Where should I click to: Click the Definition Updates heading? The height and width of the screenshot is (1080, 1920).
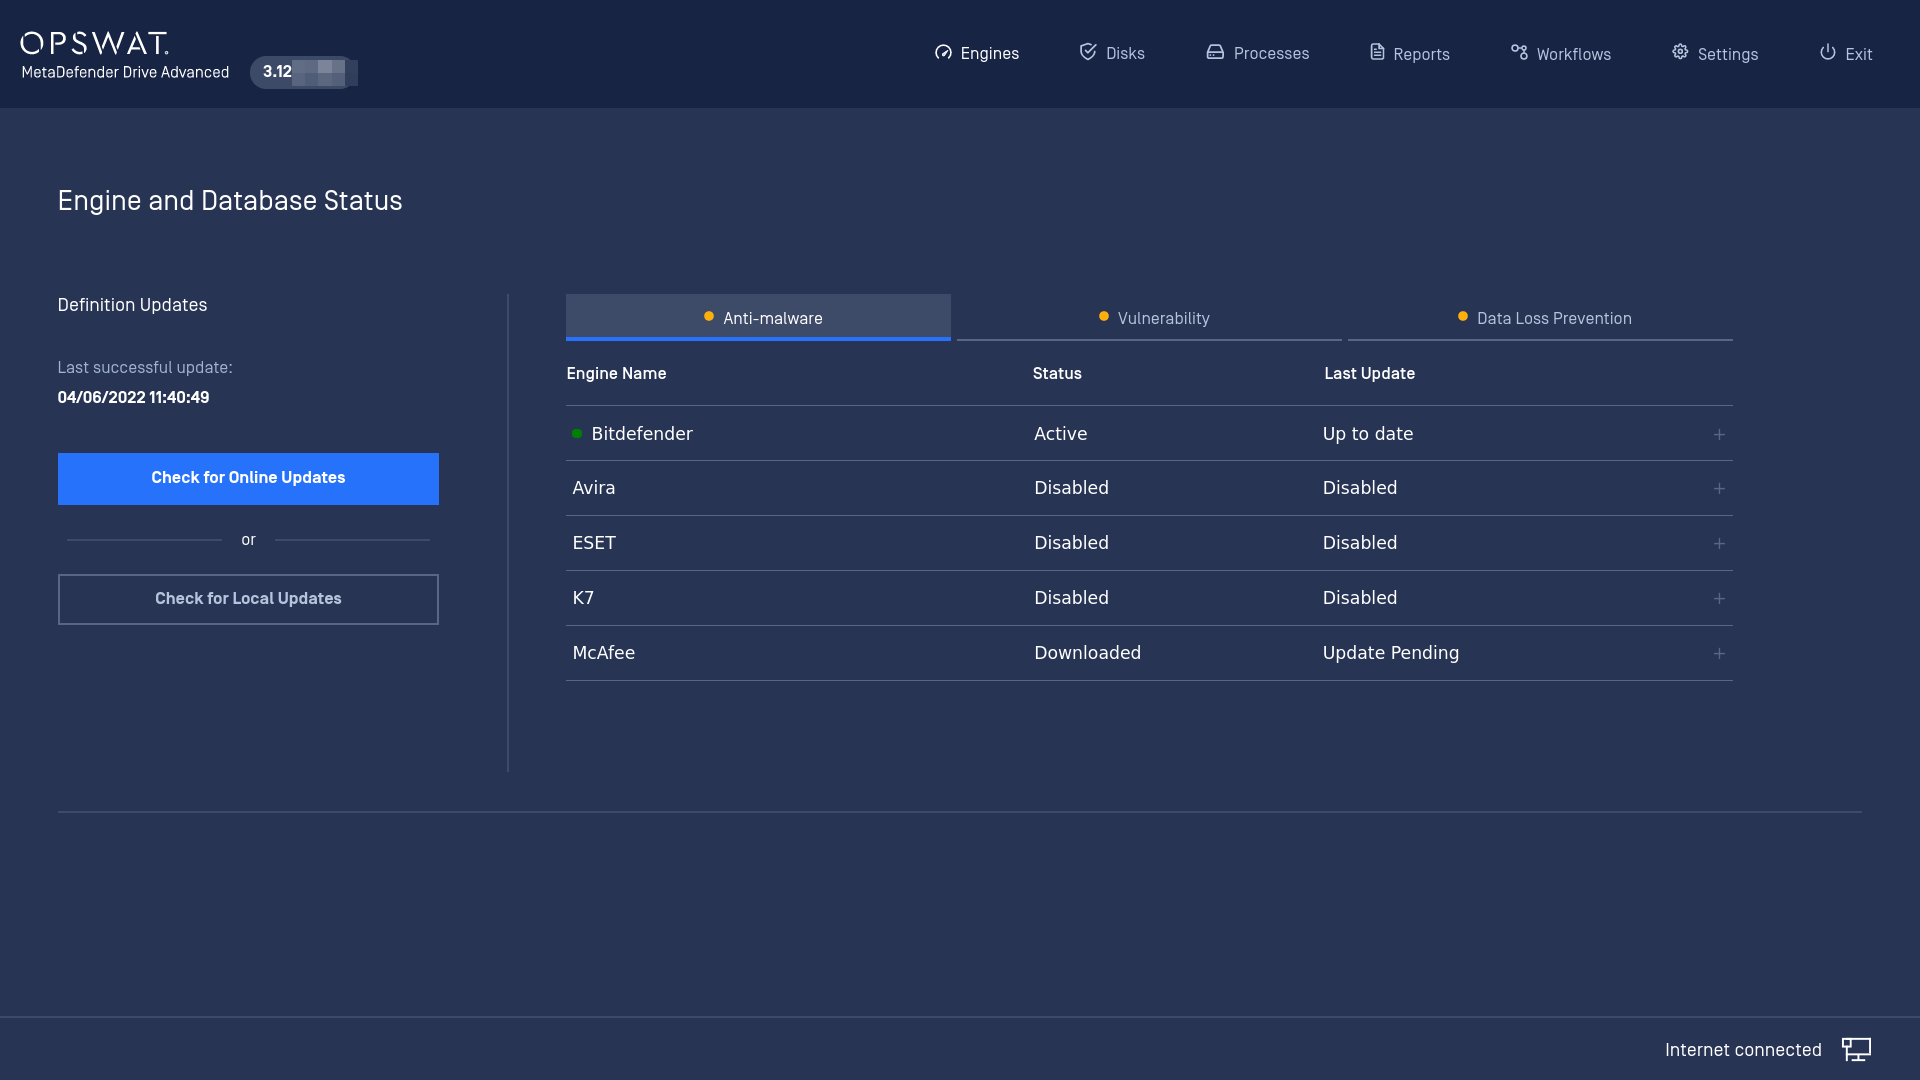pyautogui.click(x=132, y=305)
